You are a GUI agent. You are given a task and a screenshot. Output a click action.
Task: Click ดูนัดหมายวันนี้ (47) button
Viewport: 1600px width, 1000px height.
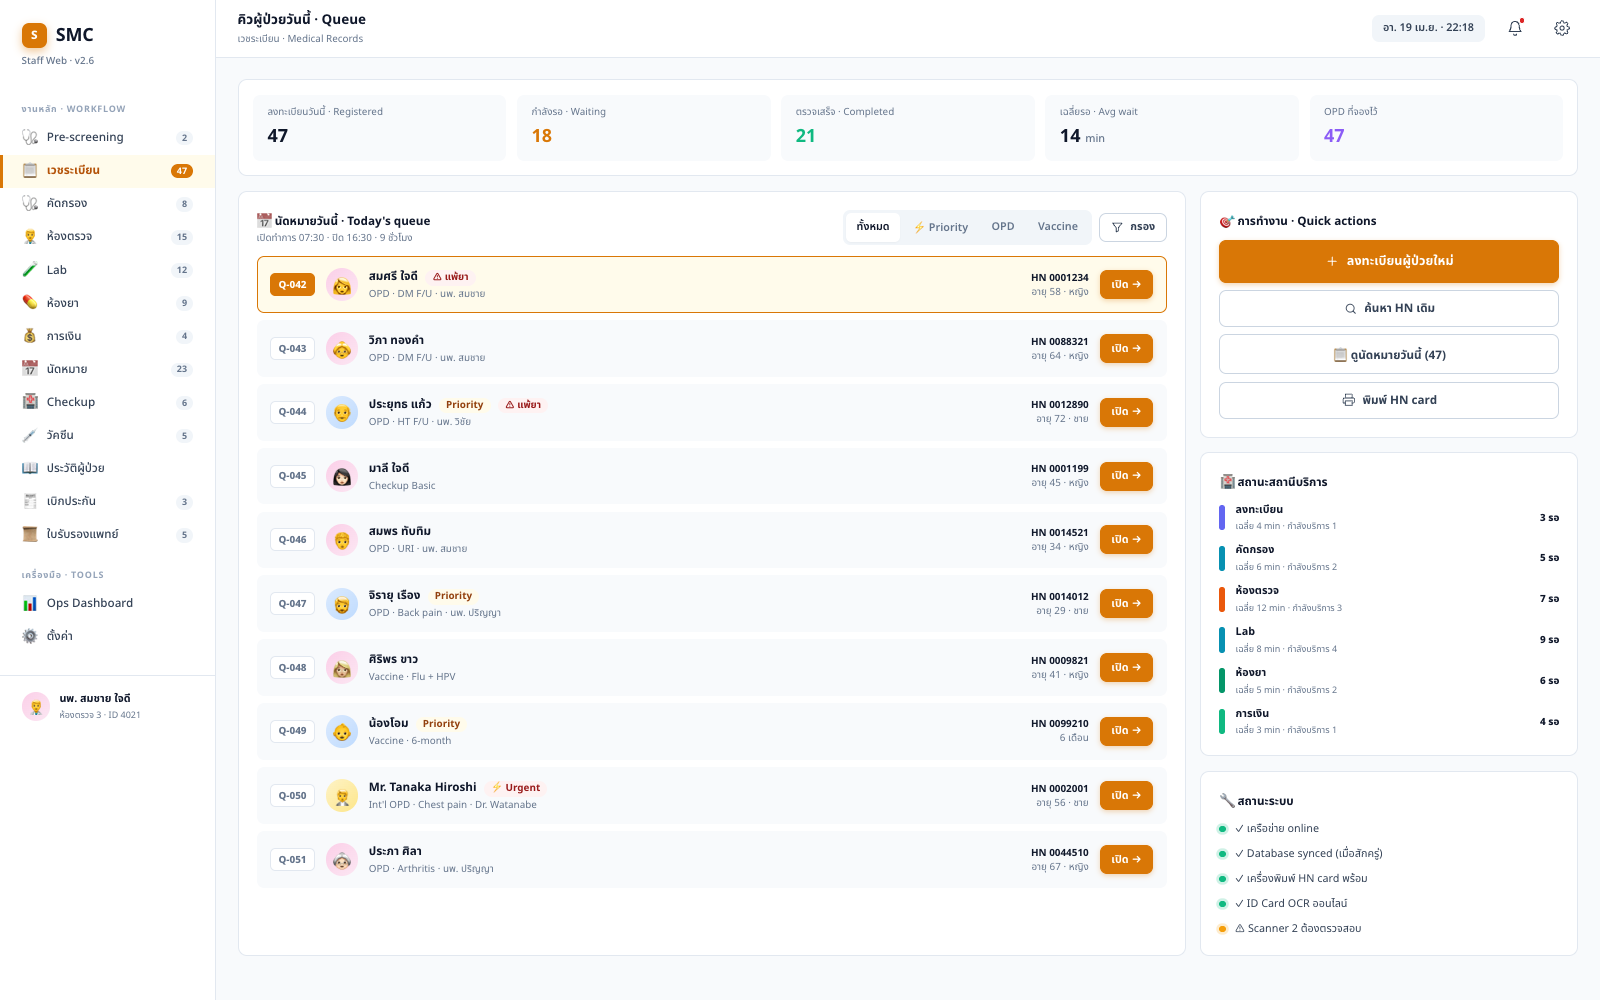[1389, 355]
